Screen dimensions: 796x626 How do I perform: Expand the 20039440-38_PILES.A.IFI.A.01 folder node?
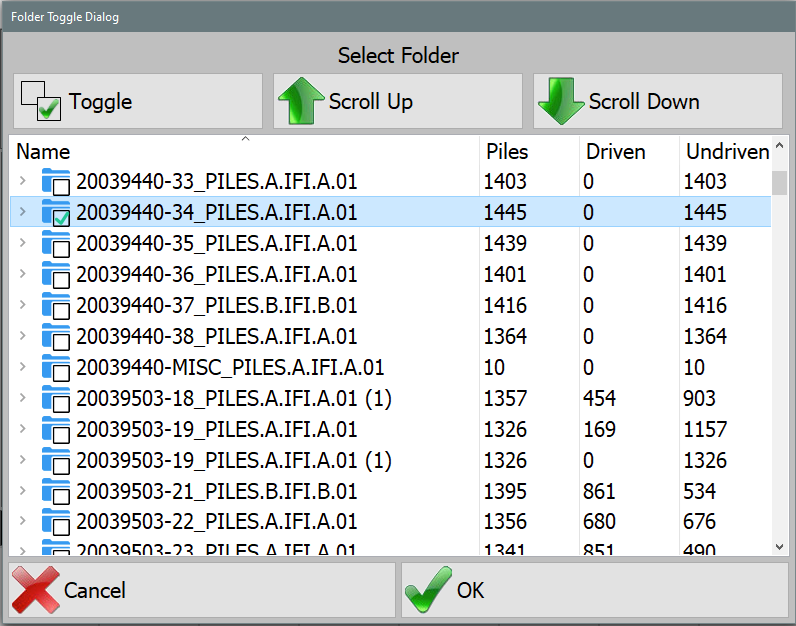coord(22,335)
